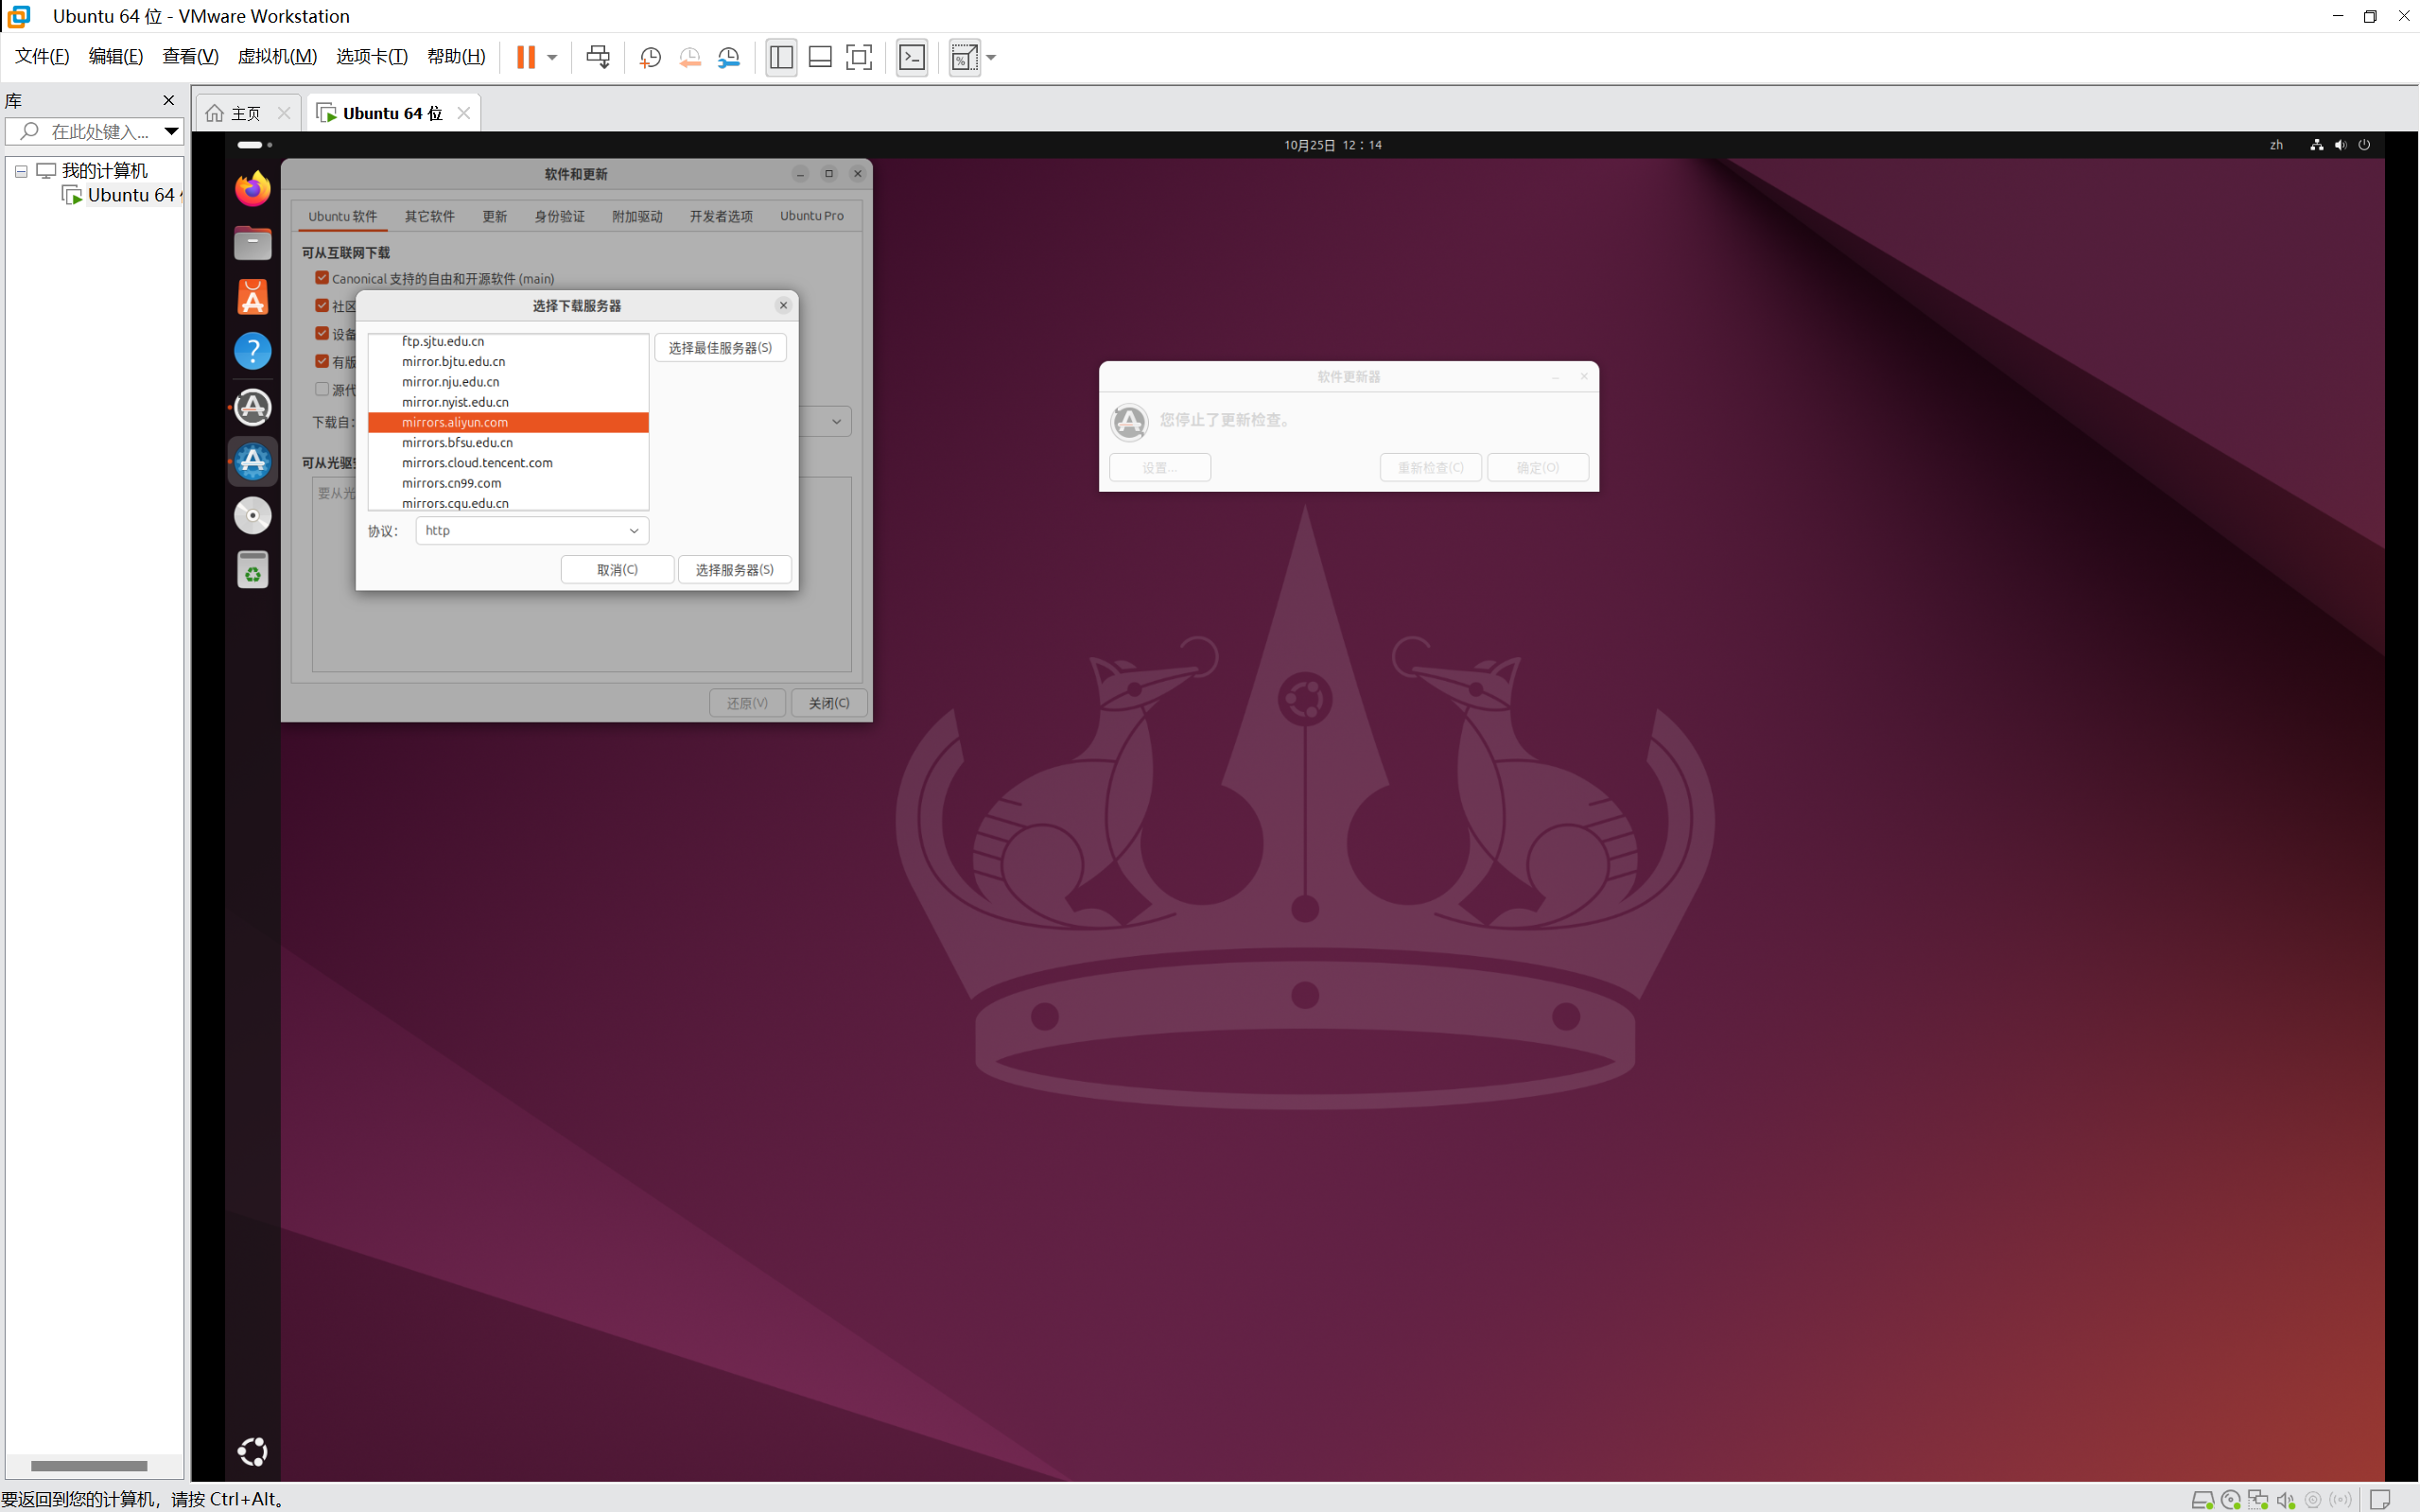Click the VMware pause virtual machine icon
The height and width of the screenshot is (1512, 2420).
tap(525, 57)
